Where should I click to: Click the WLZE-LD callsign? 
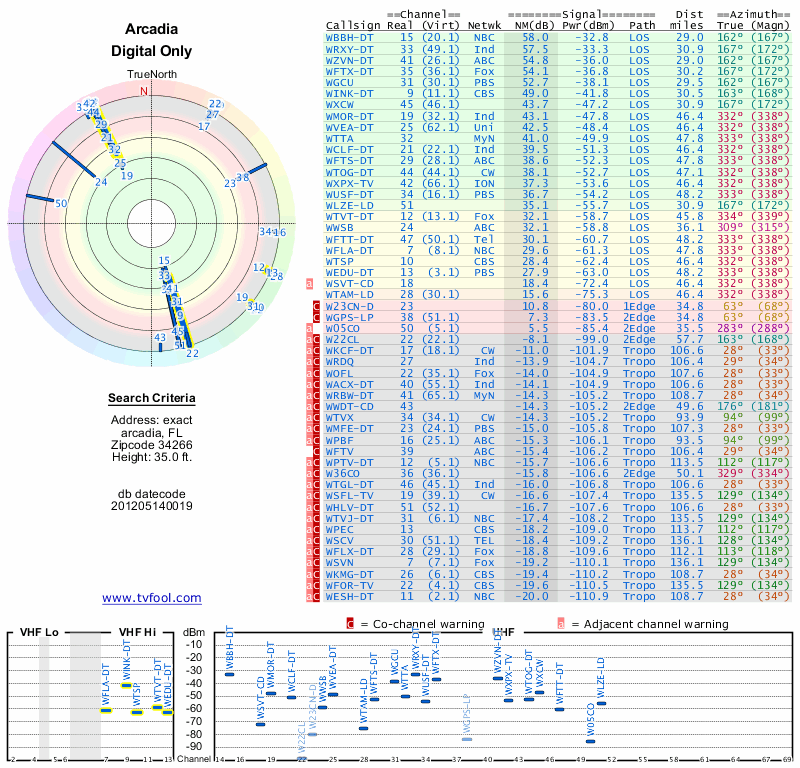point(349,206)
